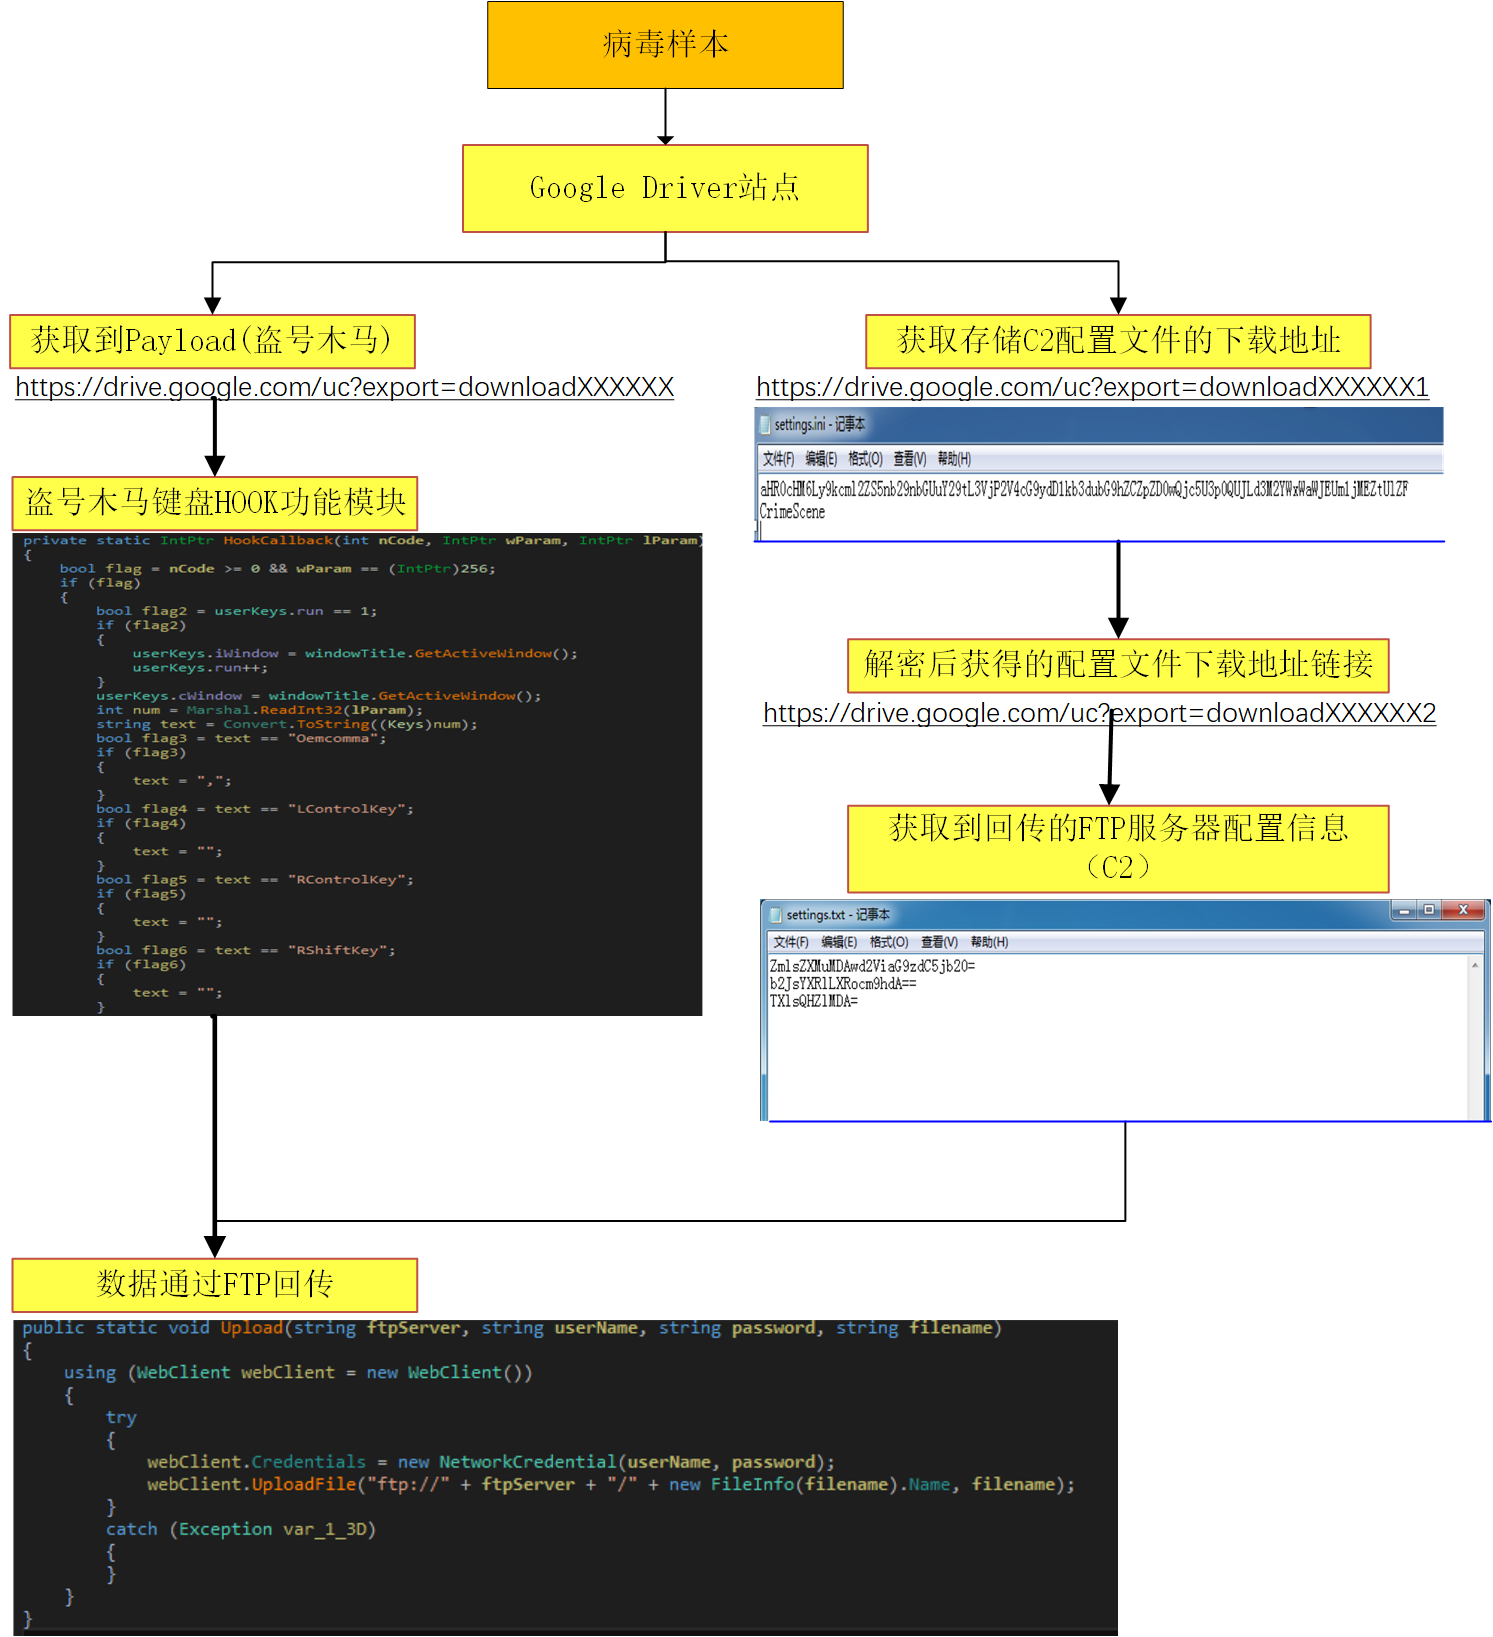
Task: Select the 解密后获得的配置文件下载地址链接 box
Action: [x=1118, y=665]
